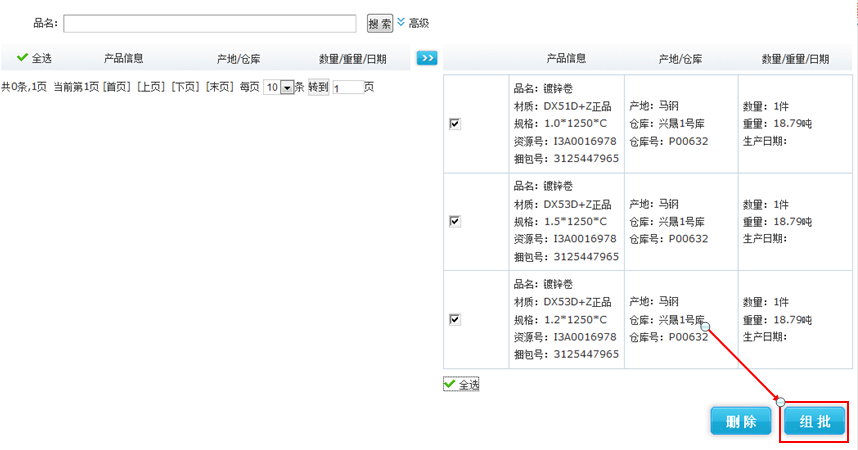Click the 删除 delete button
Screen dimensions: 858x450
coord(740,421)
